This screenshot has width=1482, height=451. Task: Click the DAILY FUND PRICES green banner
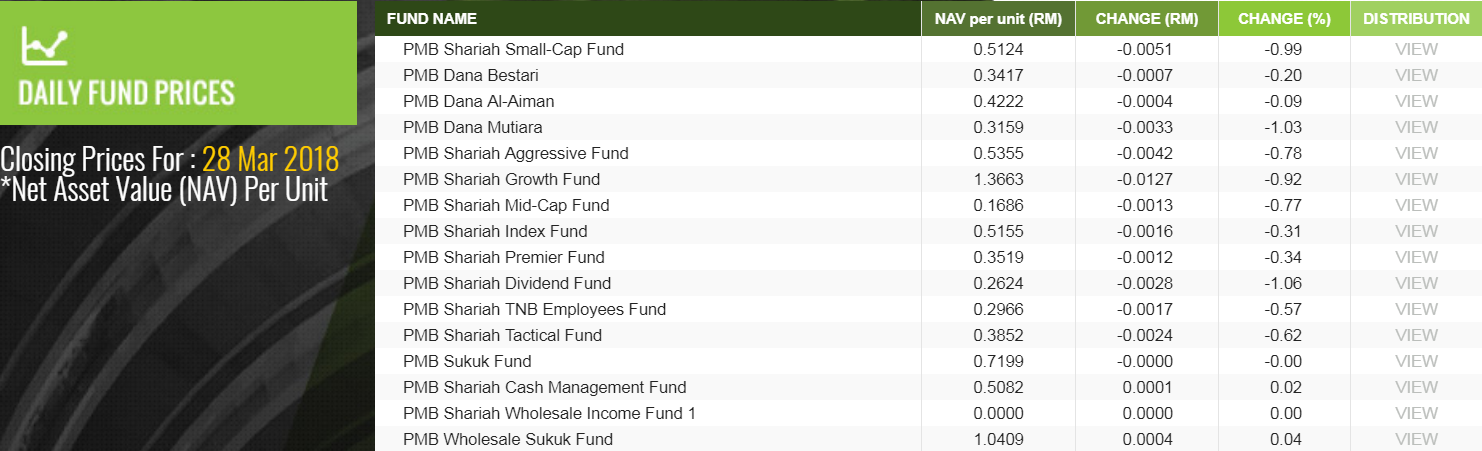pos(178,63)
